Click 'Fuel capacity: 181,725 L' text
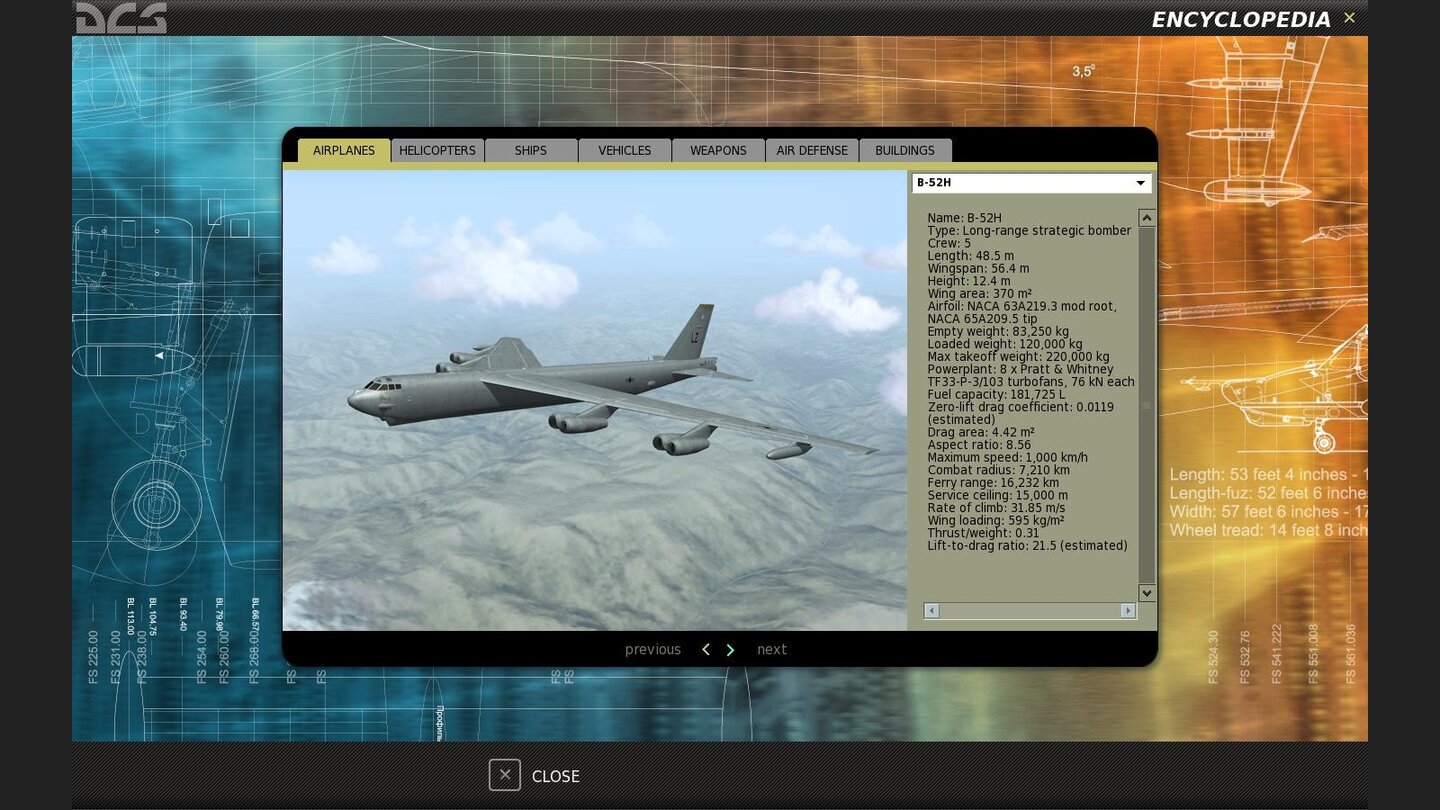The width and height of the screenshot is (1440, 810). point(998,395)
